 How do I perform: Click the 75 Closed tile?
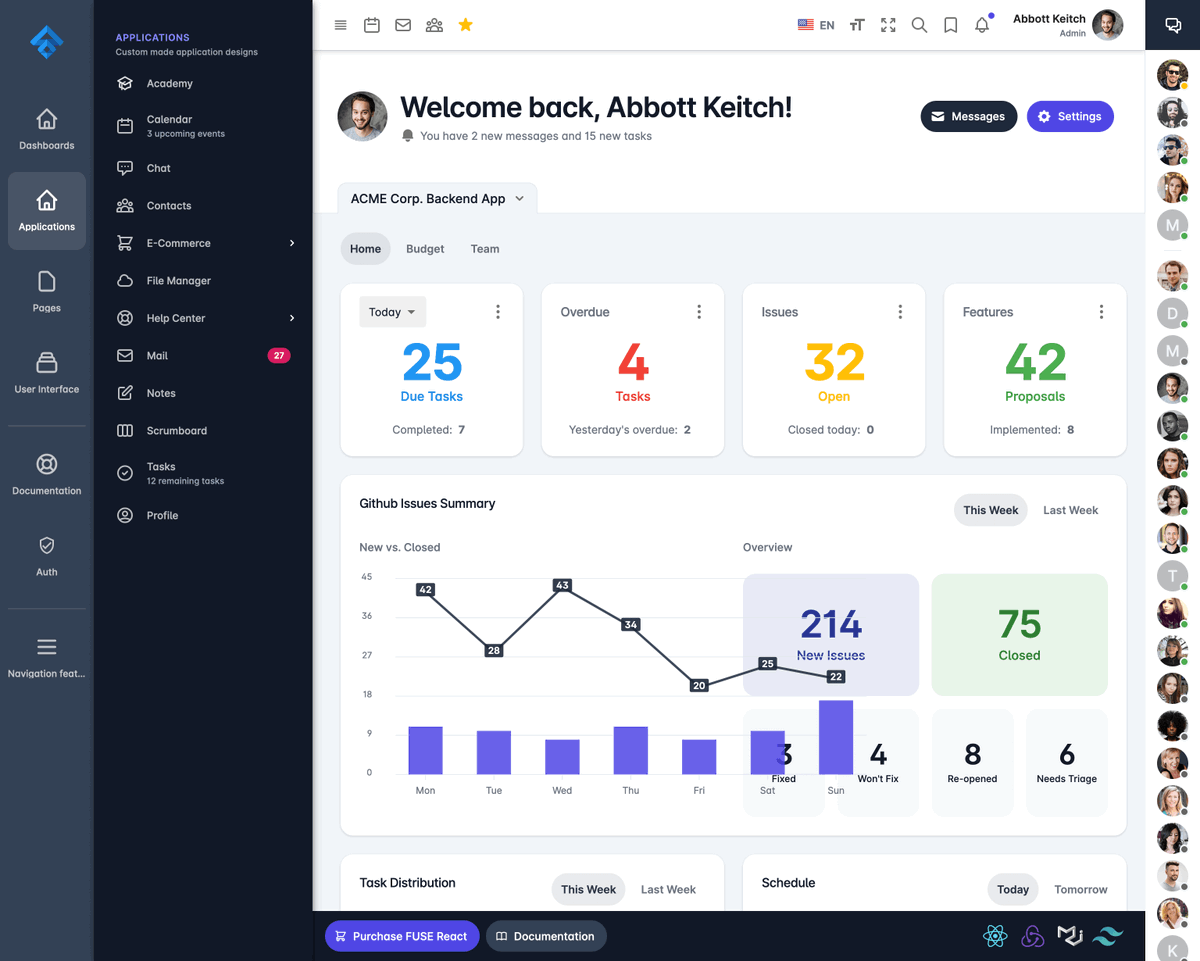pos(1019,635)
